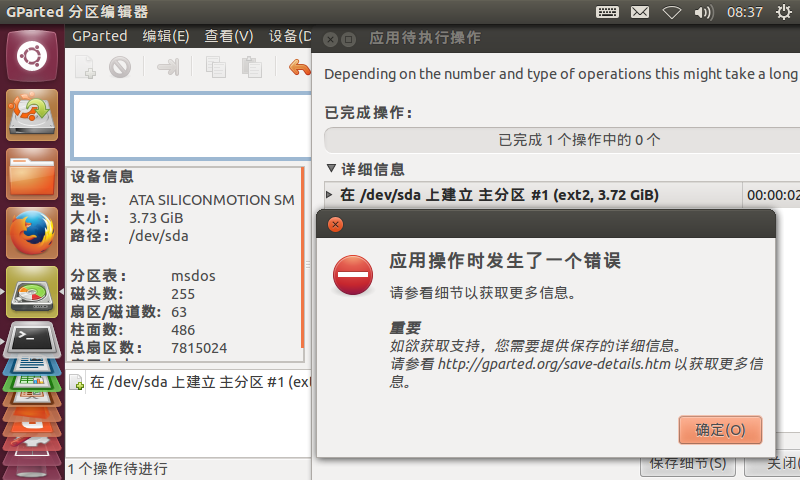Open the Files folder launcher icon
The width and height of the screenshot is (800, 480).
point(32,174)
